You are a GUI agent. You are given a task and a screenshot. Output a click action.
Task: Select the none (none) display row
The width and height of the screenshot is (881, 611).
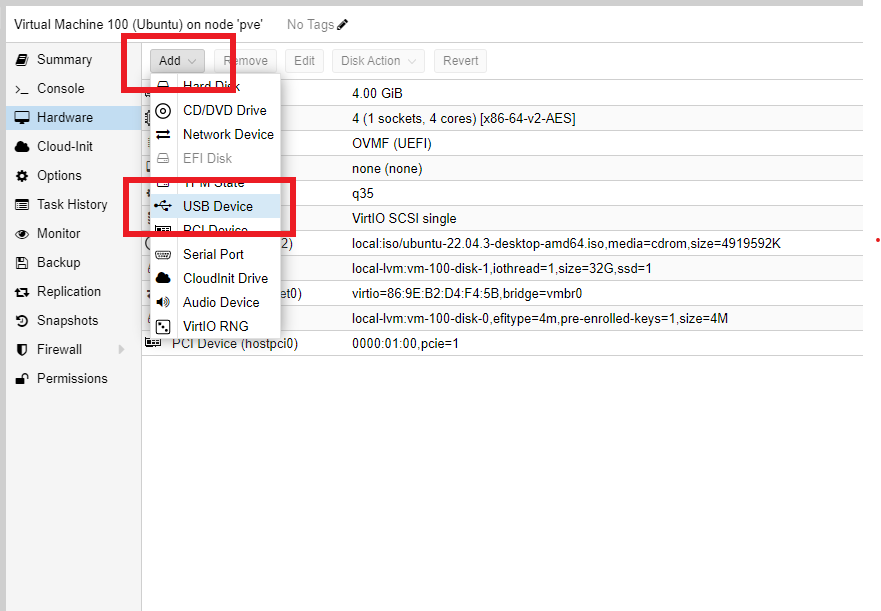tap(502, 169)
